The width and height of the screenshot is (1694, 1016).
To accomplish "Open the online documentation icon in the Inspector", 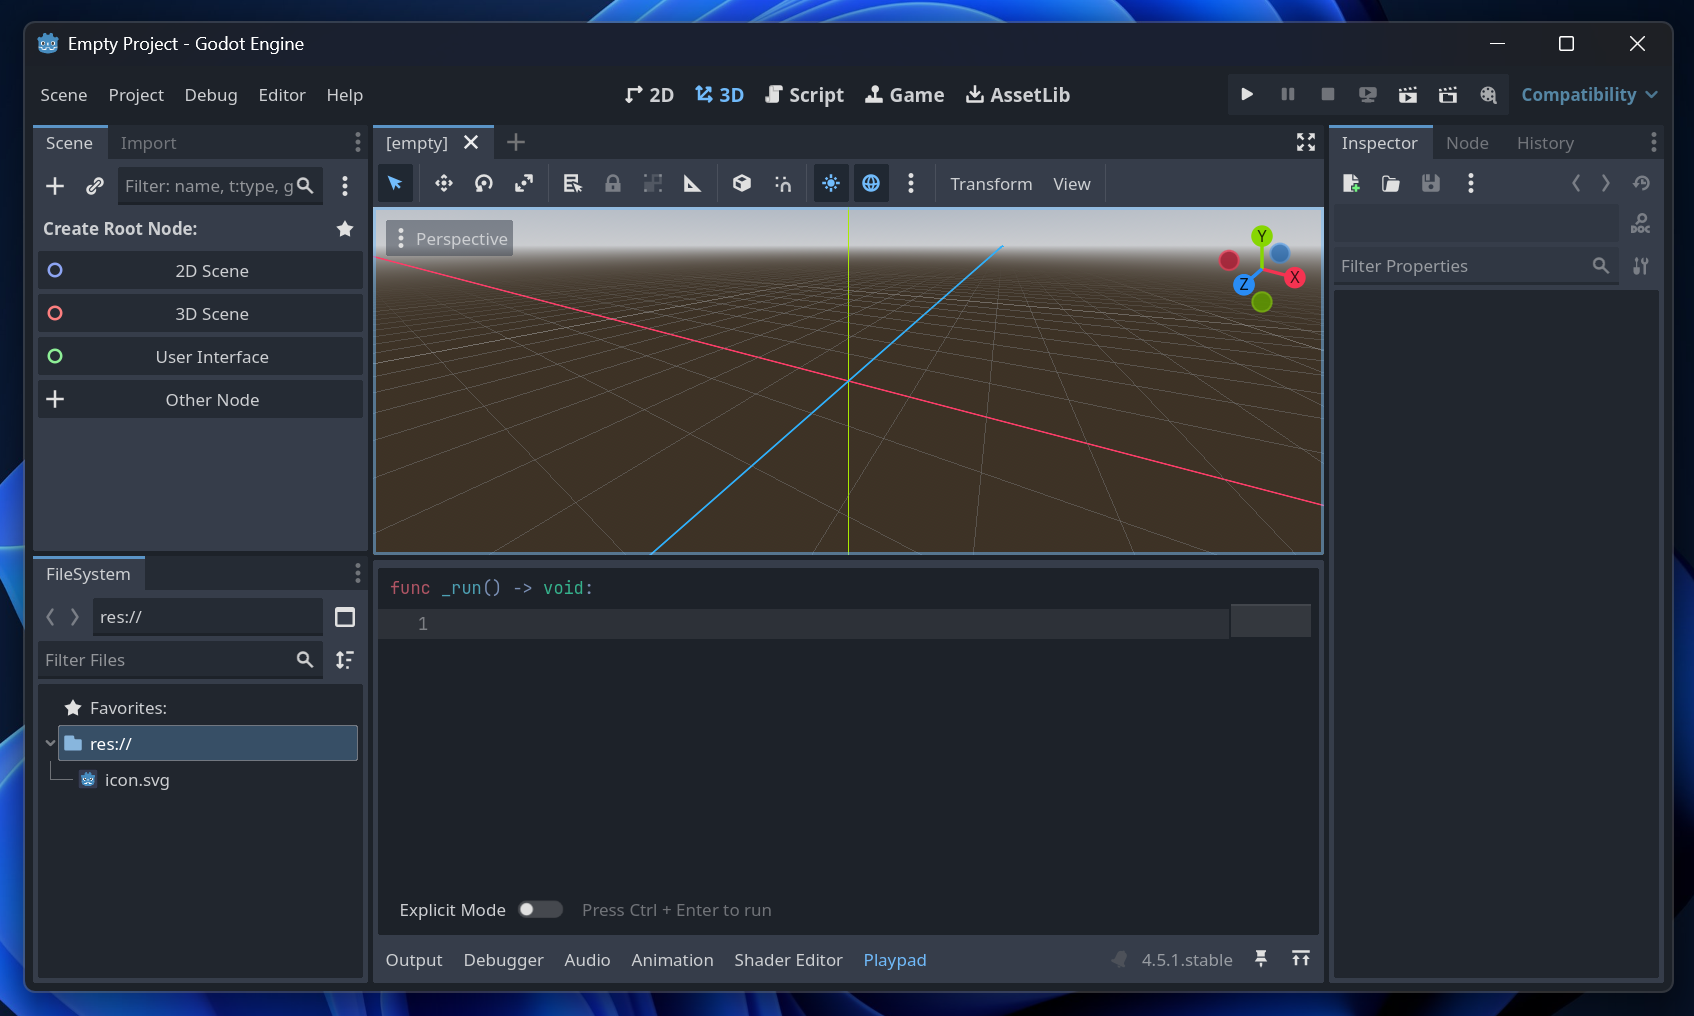I will (1640, 223).
